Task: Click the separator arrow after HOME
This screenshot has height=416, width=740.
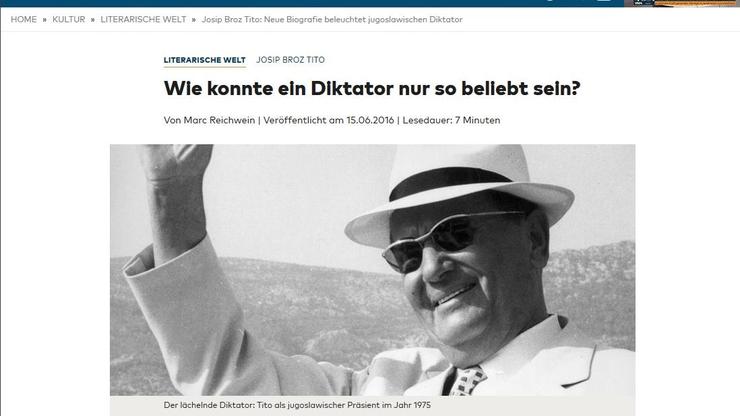Action: 45,20
